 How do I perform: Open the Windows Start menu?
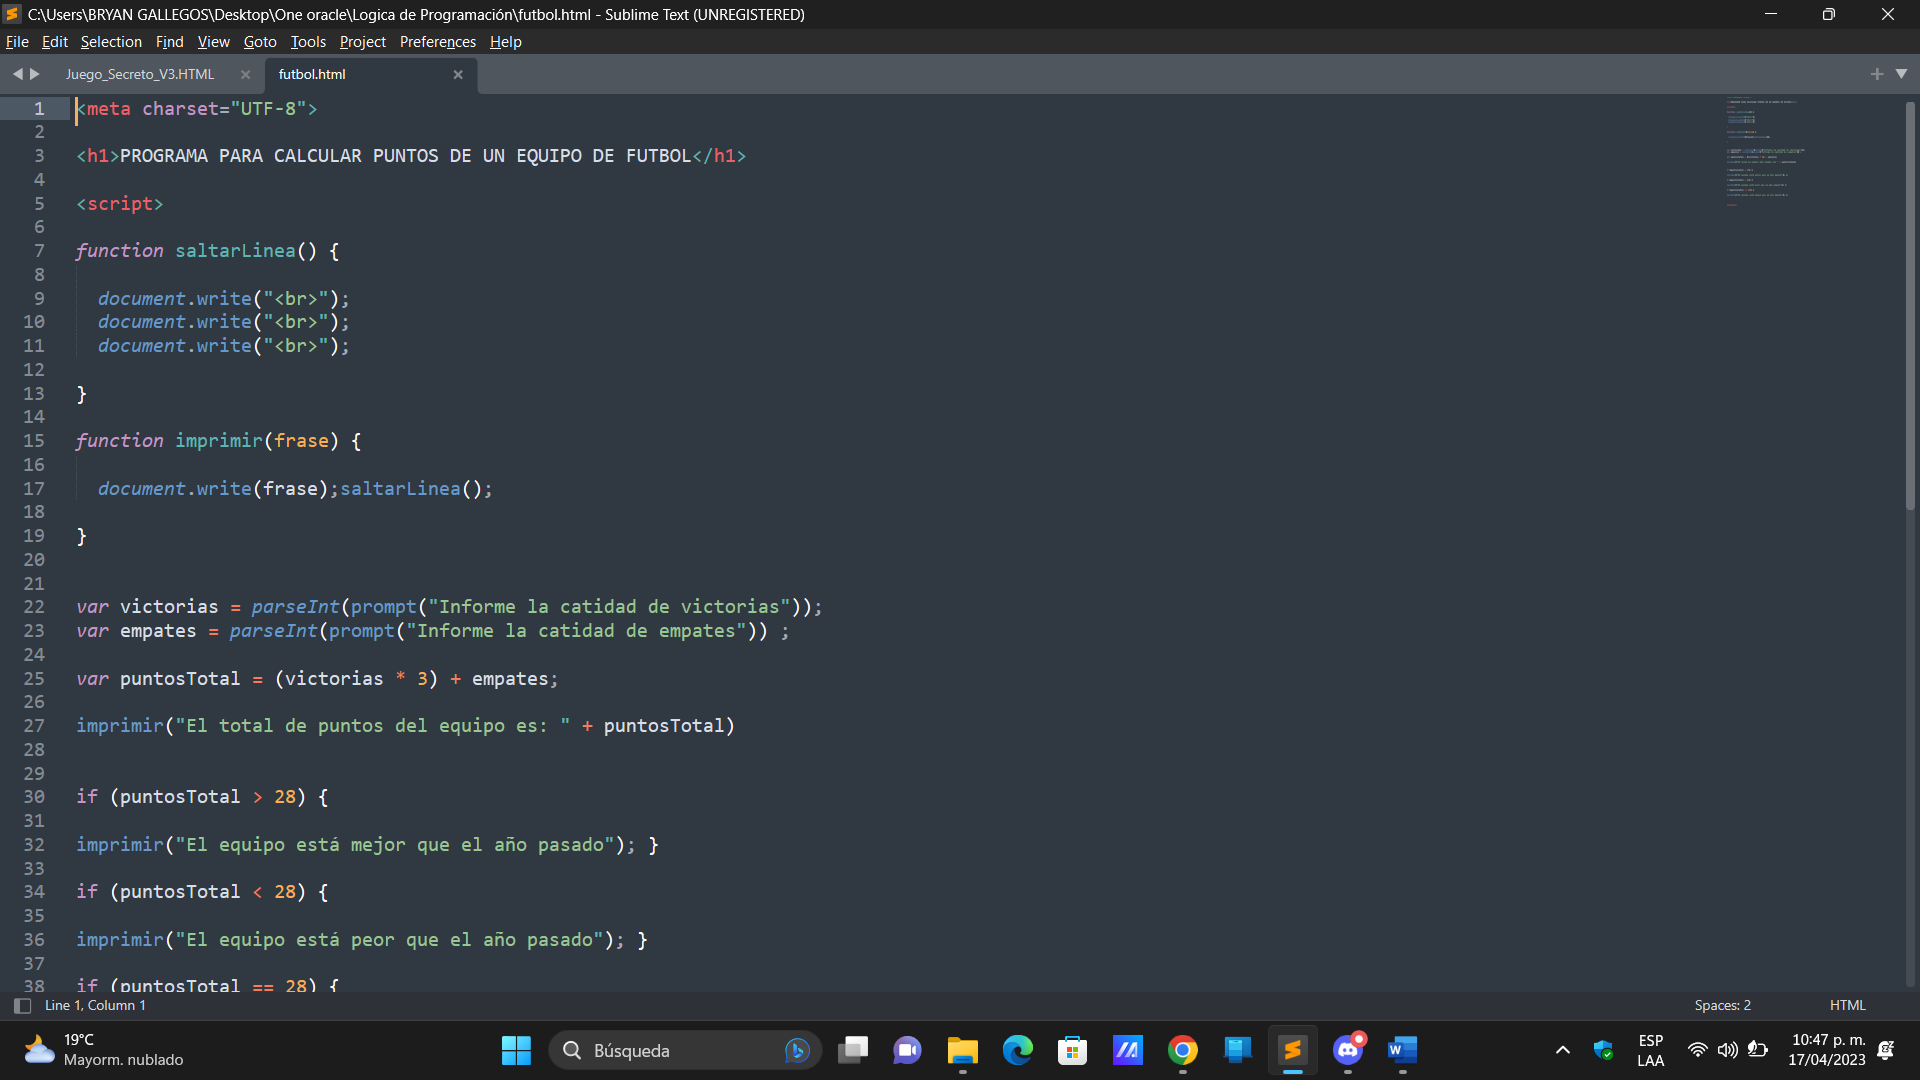tap(516, 1050)
